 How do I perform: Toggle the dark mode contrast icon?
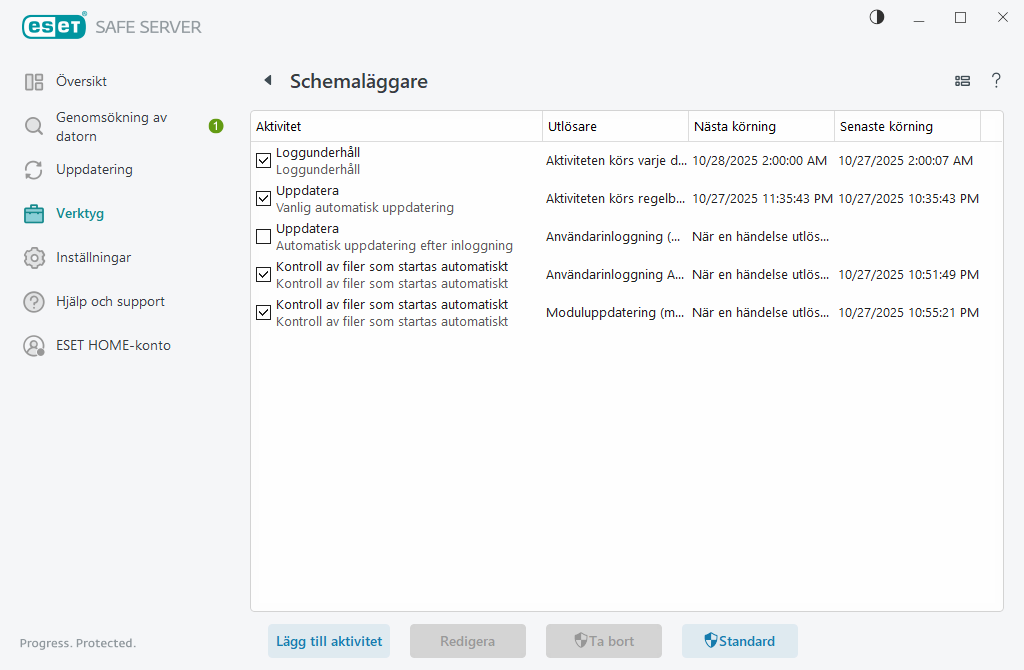coord(876,17)
